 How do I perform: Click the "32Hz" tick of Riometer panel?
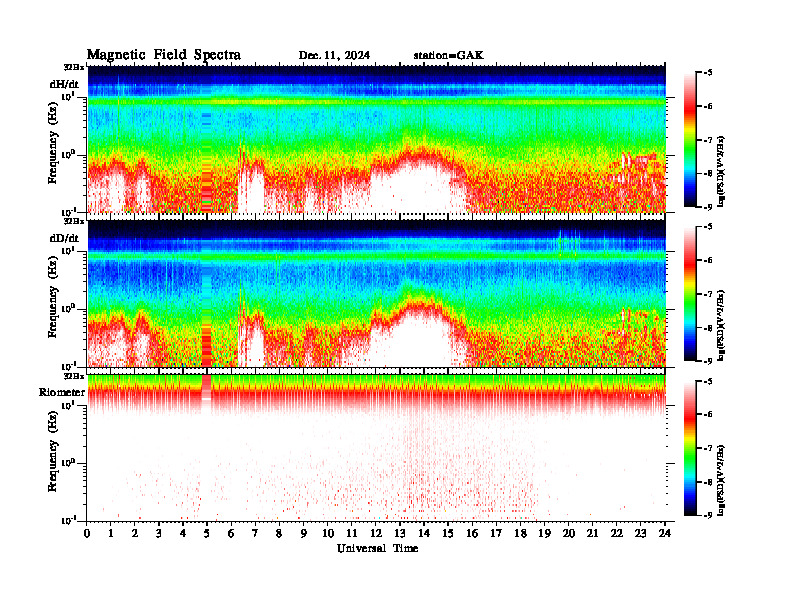pyautogui.click(x=74, y=376)
